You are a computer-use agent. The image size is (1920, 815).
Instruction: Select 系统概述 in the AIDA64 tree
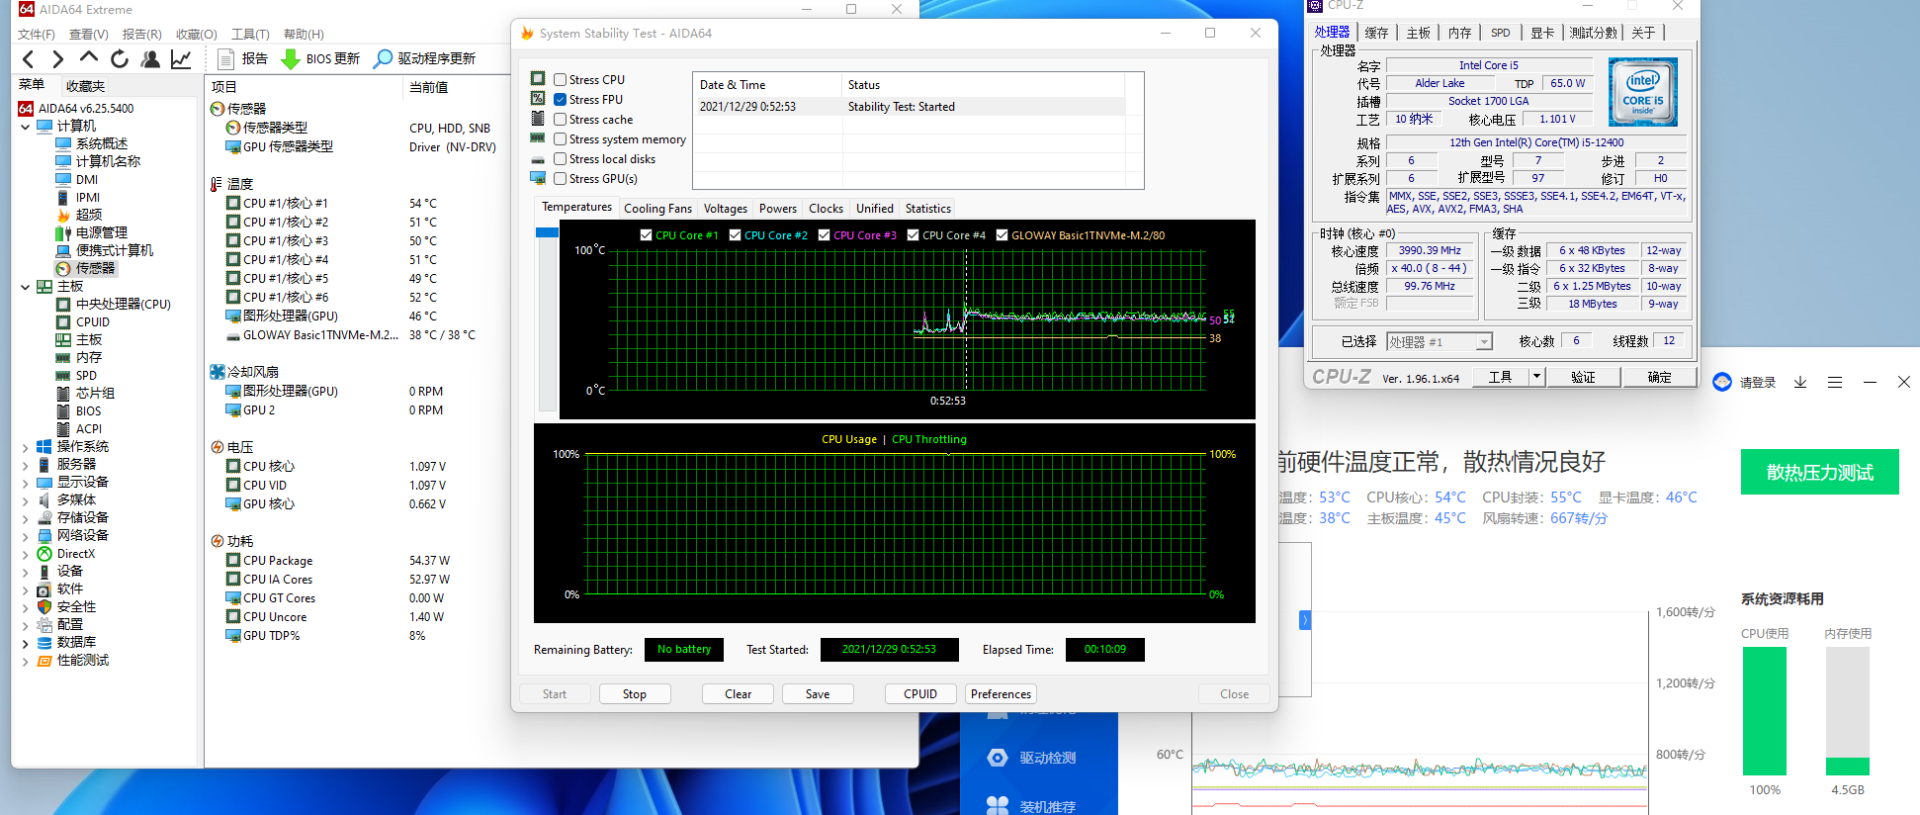click(x=101, y=143)
